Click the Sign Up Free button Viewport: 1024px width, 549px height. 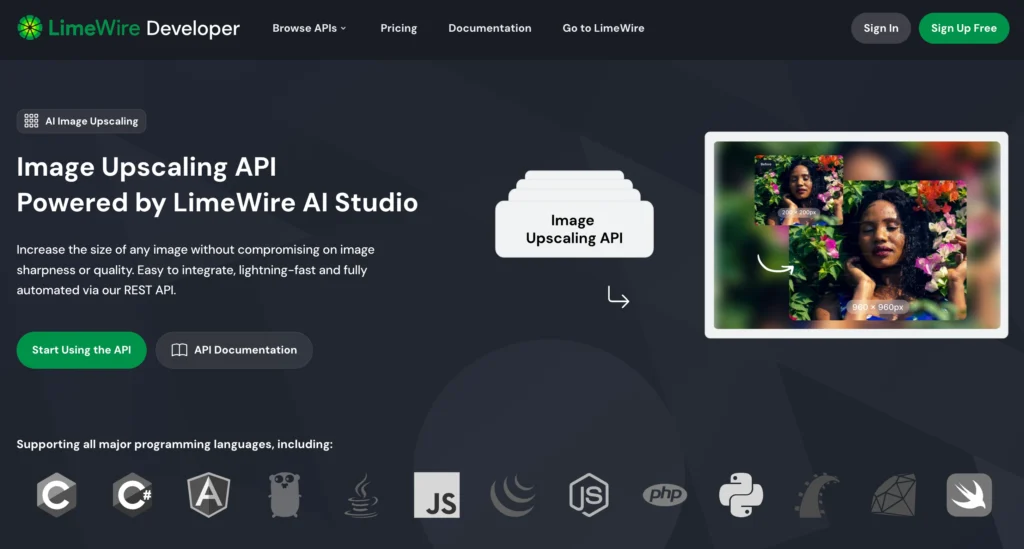(963, 28)
